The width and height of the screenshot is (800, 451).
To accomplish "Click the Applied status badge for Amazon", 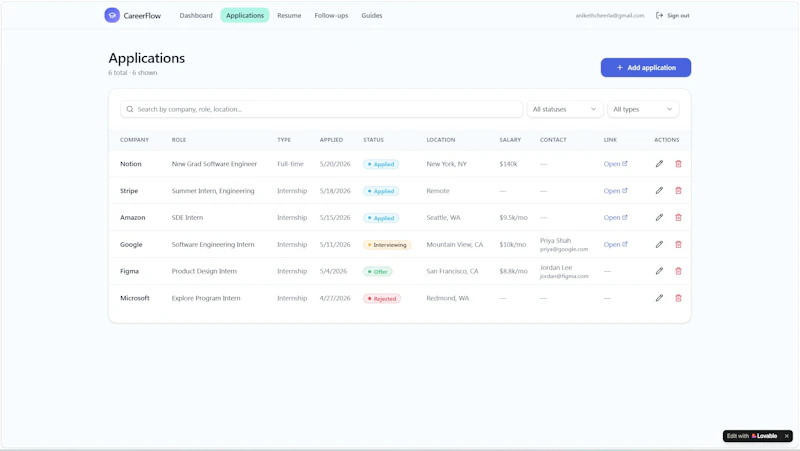I will pos(381,218).
